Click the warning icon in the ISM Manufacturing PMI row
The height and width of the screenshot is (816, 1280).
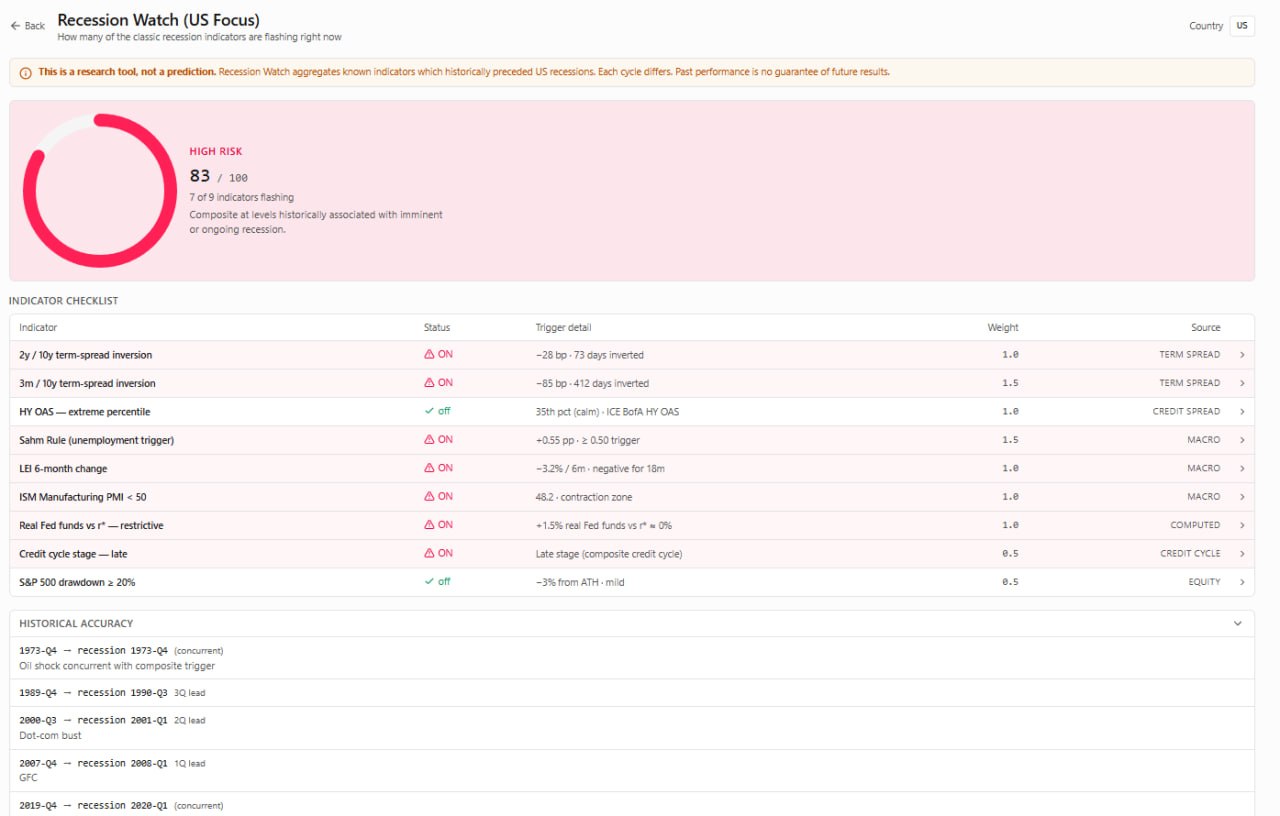coord(429,496)
